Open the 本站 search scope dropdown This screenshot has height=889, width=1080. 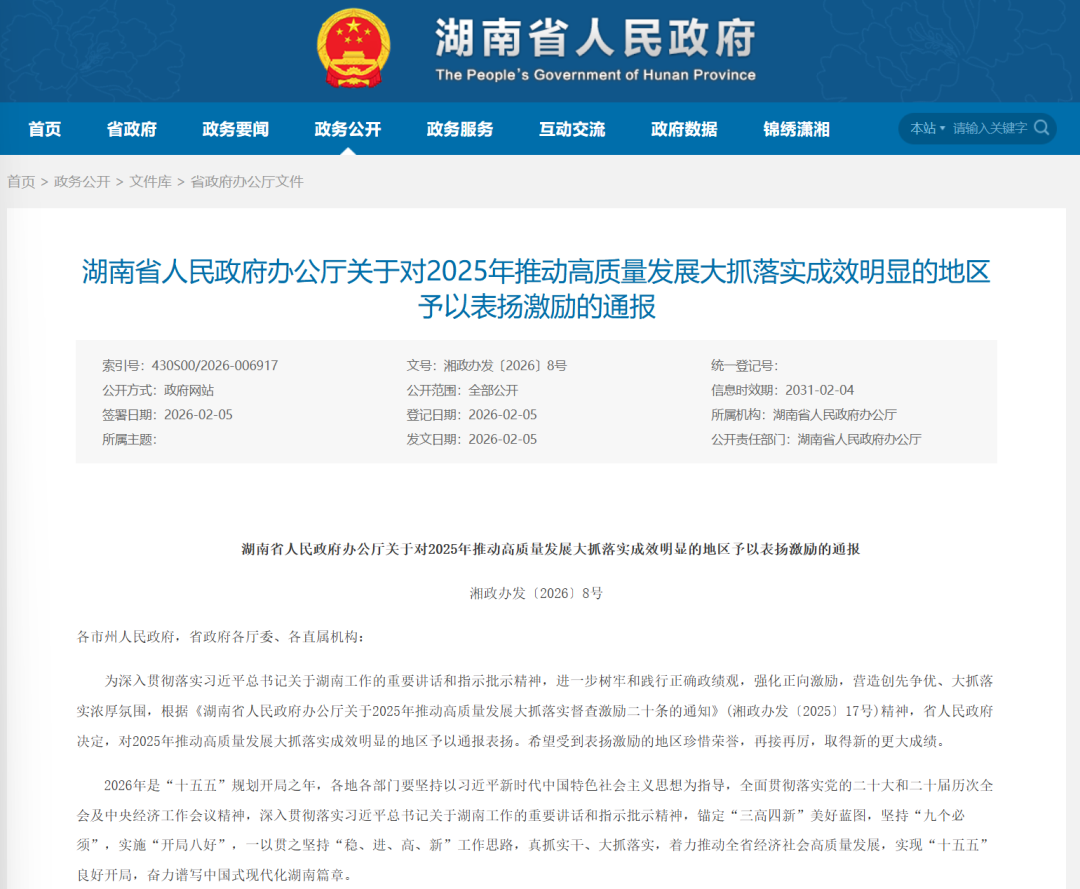click(925, 128)
